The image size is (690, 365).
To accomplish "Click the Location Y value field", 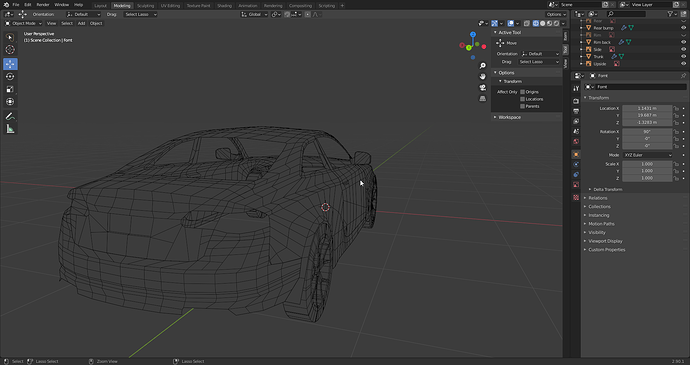I will 647,115.
